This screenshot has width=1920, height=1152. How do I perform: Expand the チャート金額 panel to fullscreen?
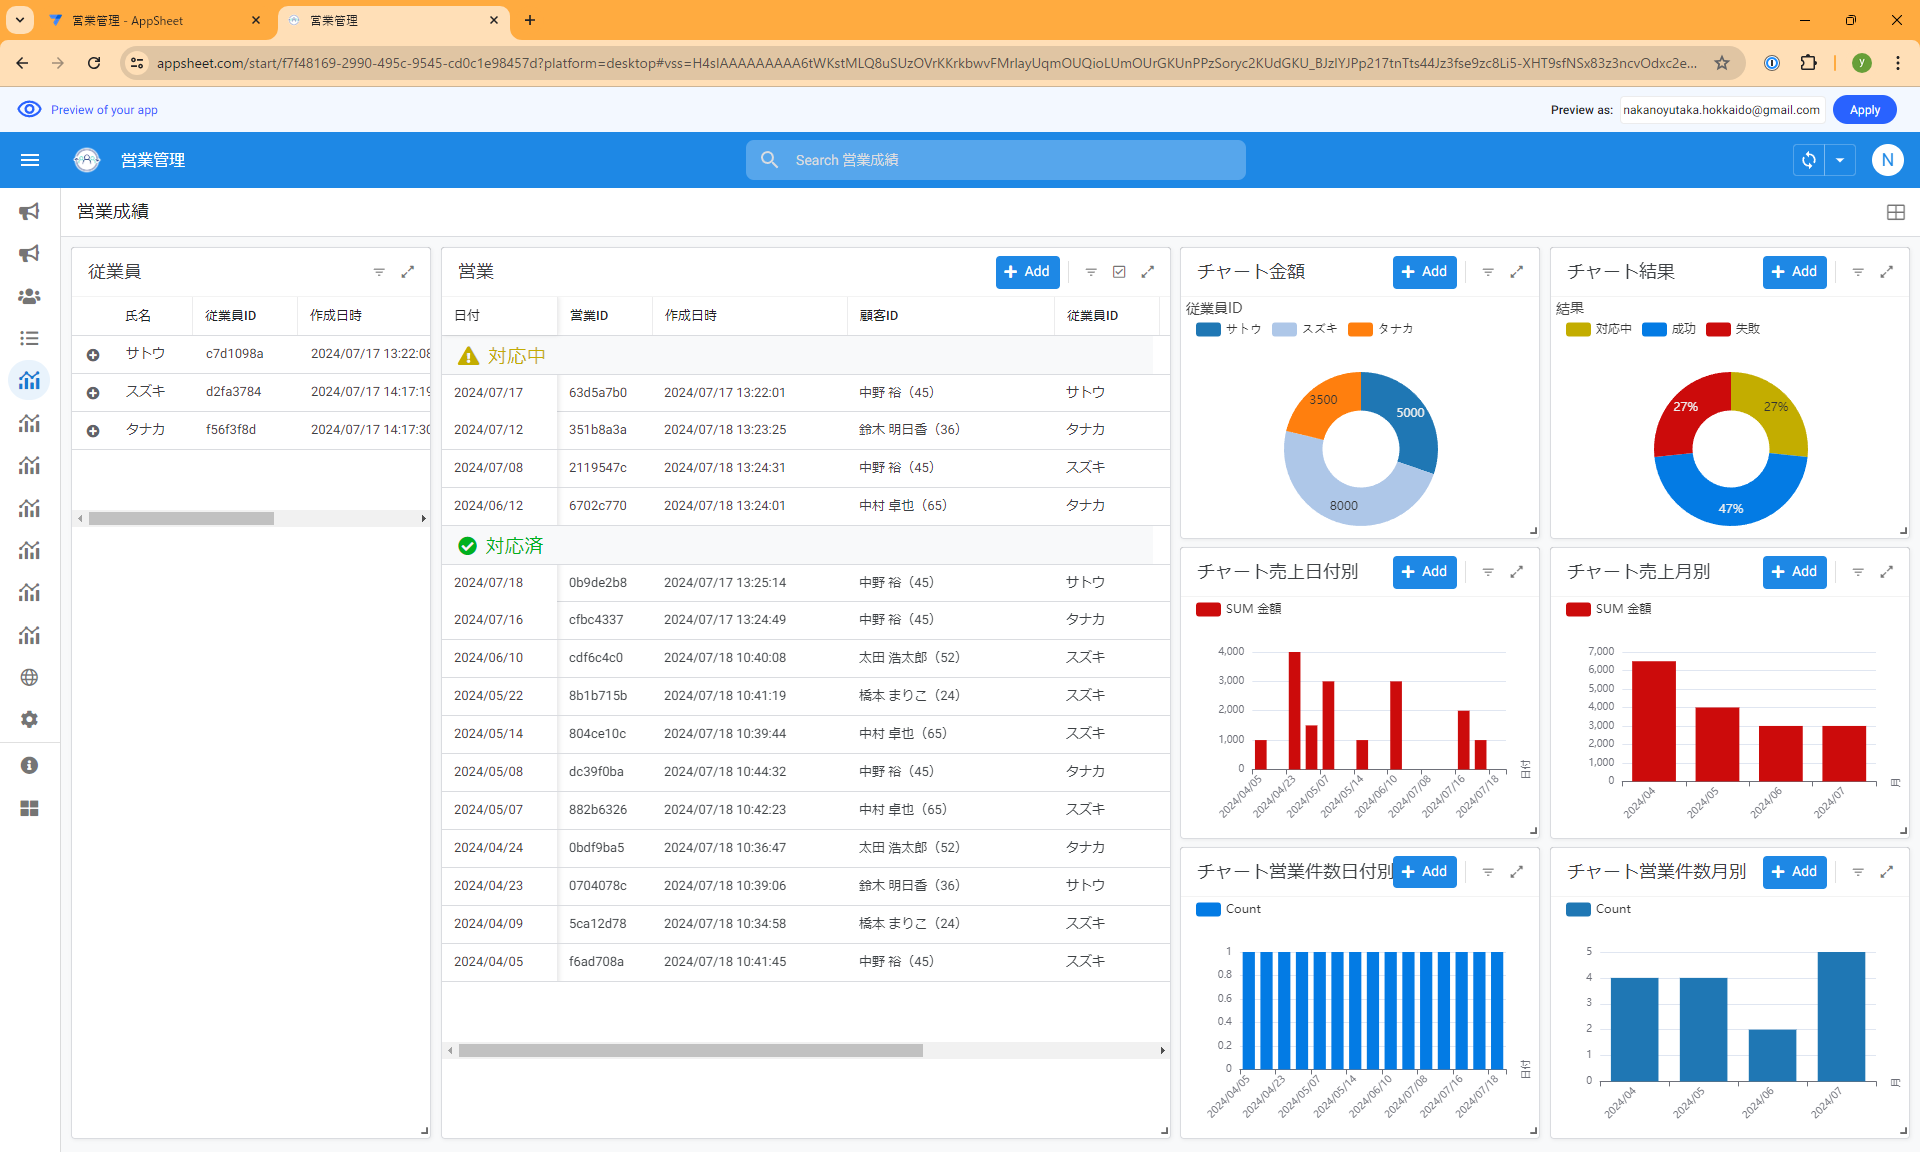pos(1516,272)
